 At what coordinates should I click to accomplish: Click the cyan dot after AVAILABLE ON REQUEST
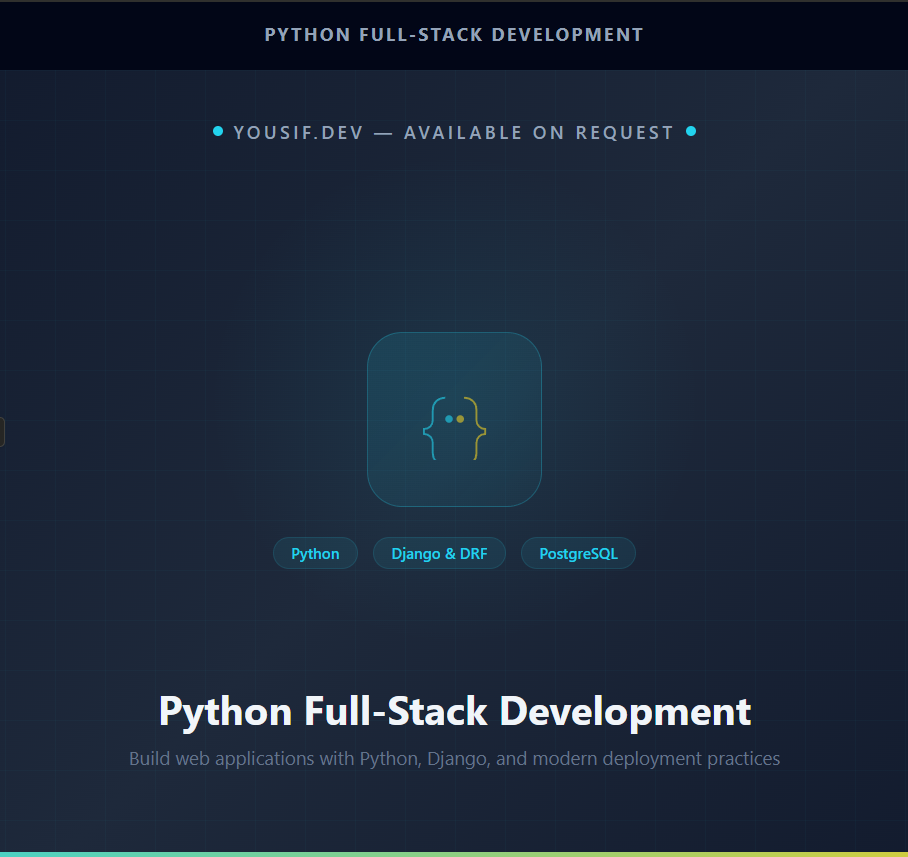click(690, 132)
